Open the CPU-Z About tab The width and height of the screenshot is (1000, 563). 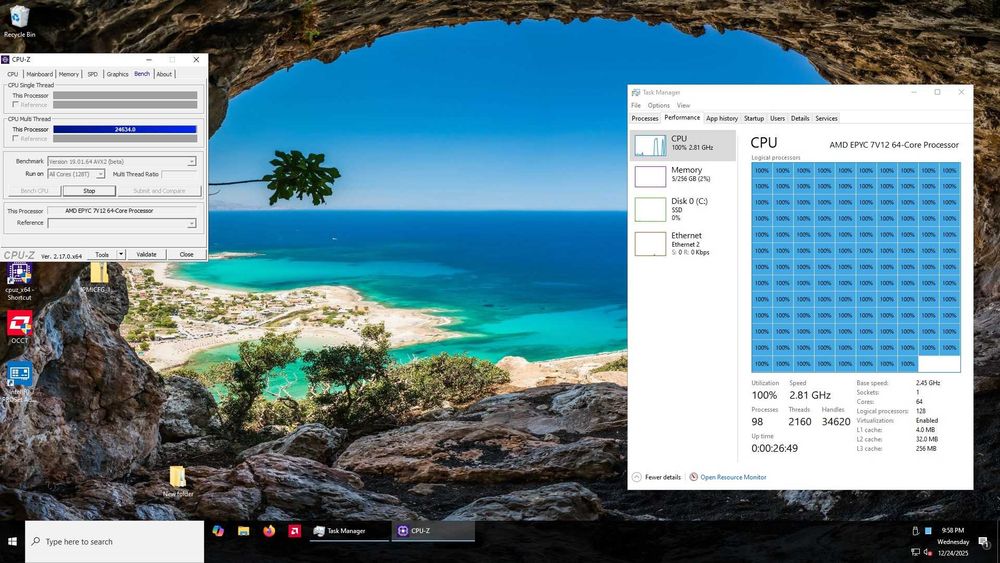click(x=164, y=74)
